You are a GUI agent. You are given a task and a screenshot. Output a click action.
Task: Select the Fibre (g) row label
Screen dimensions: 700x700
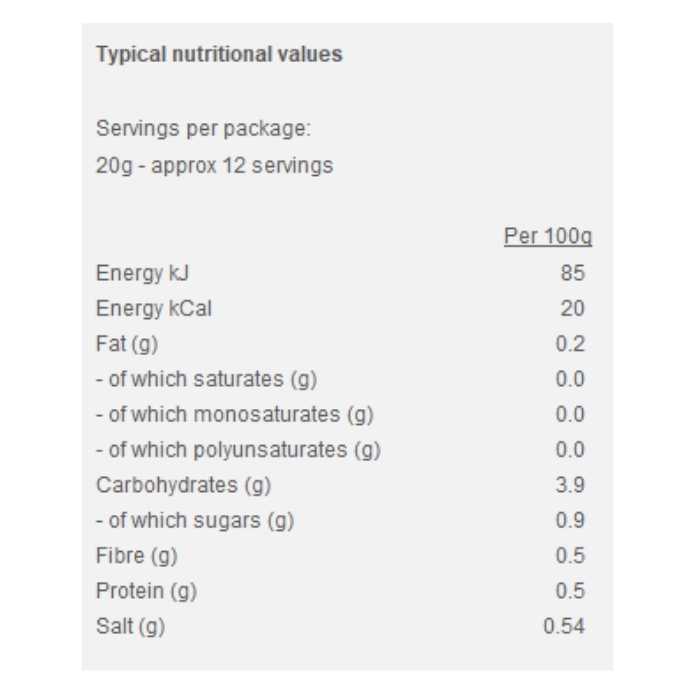tap(136, 556)
